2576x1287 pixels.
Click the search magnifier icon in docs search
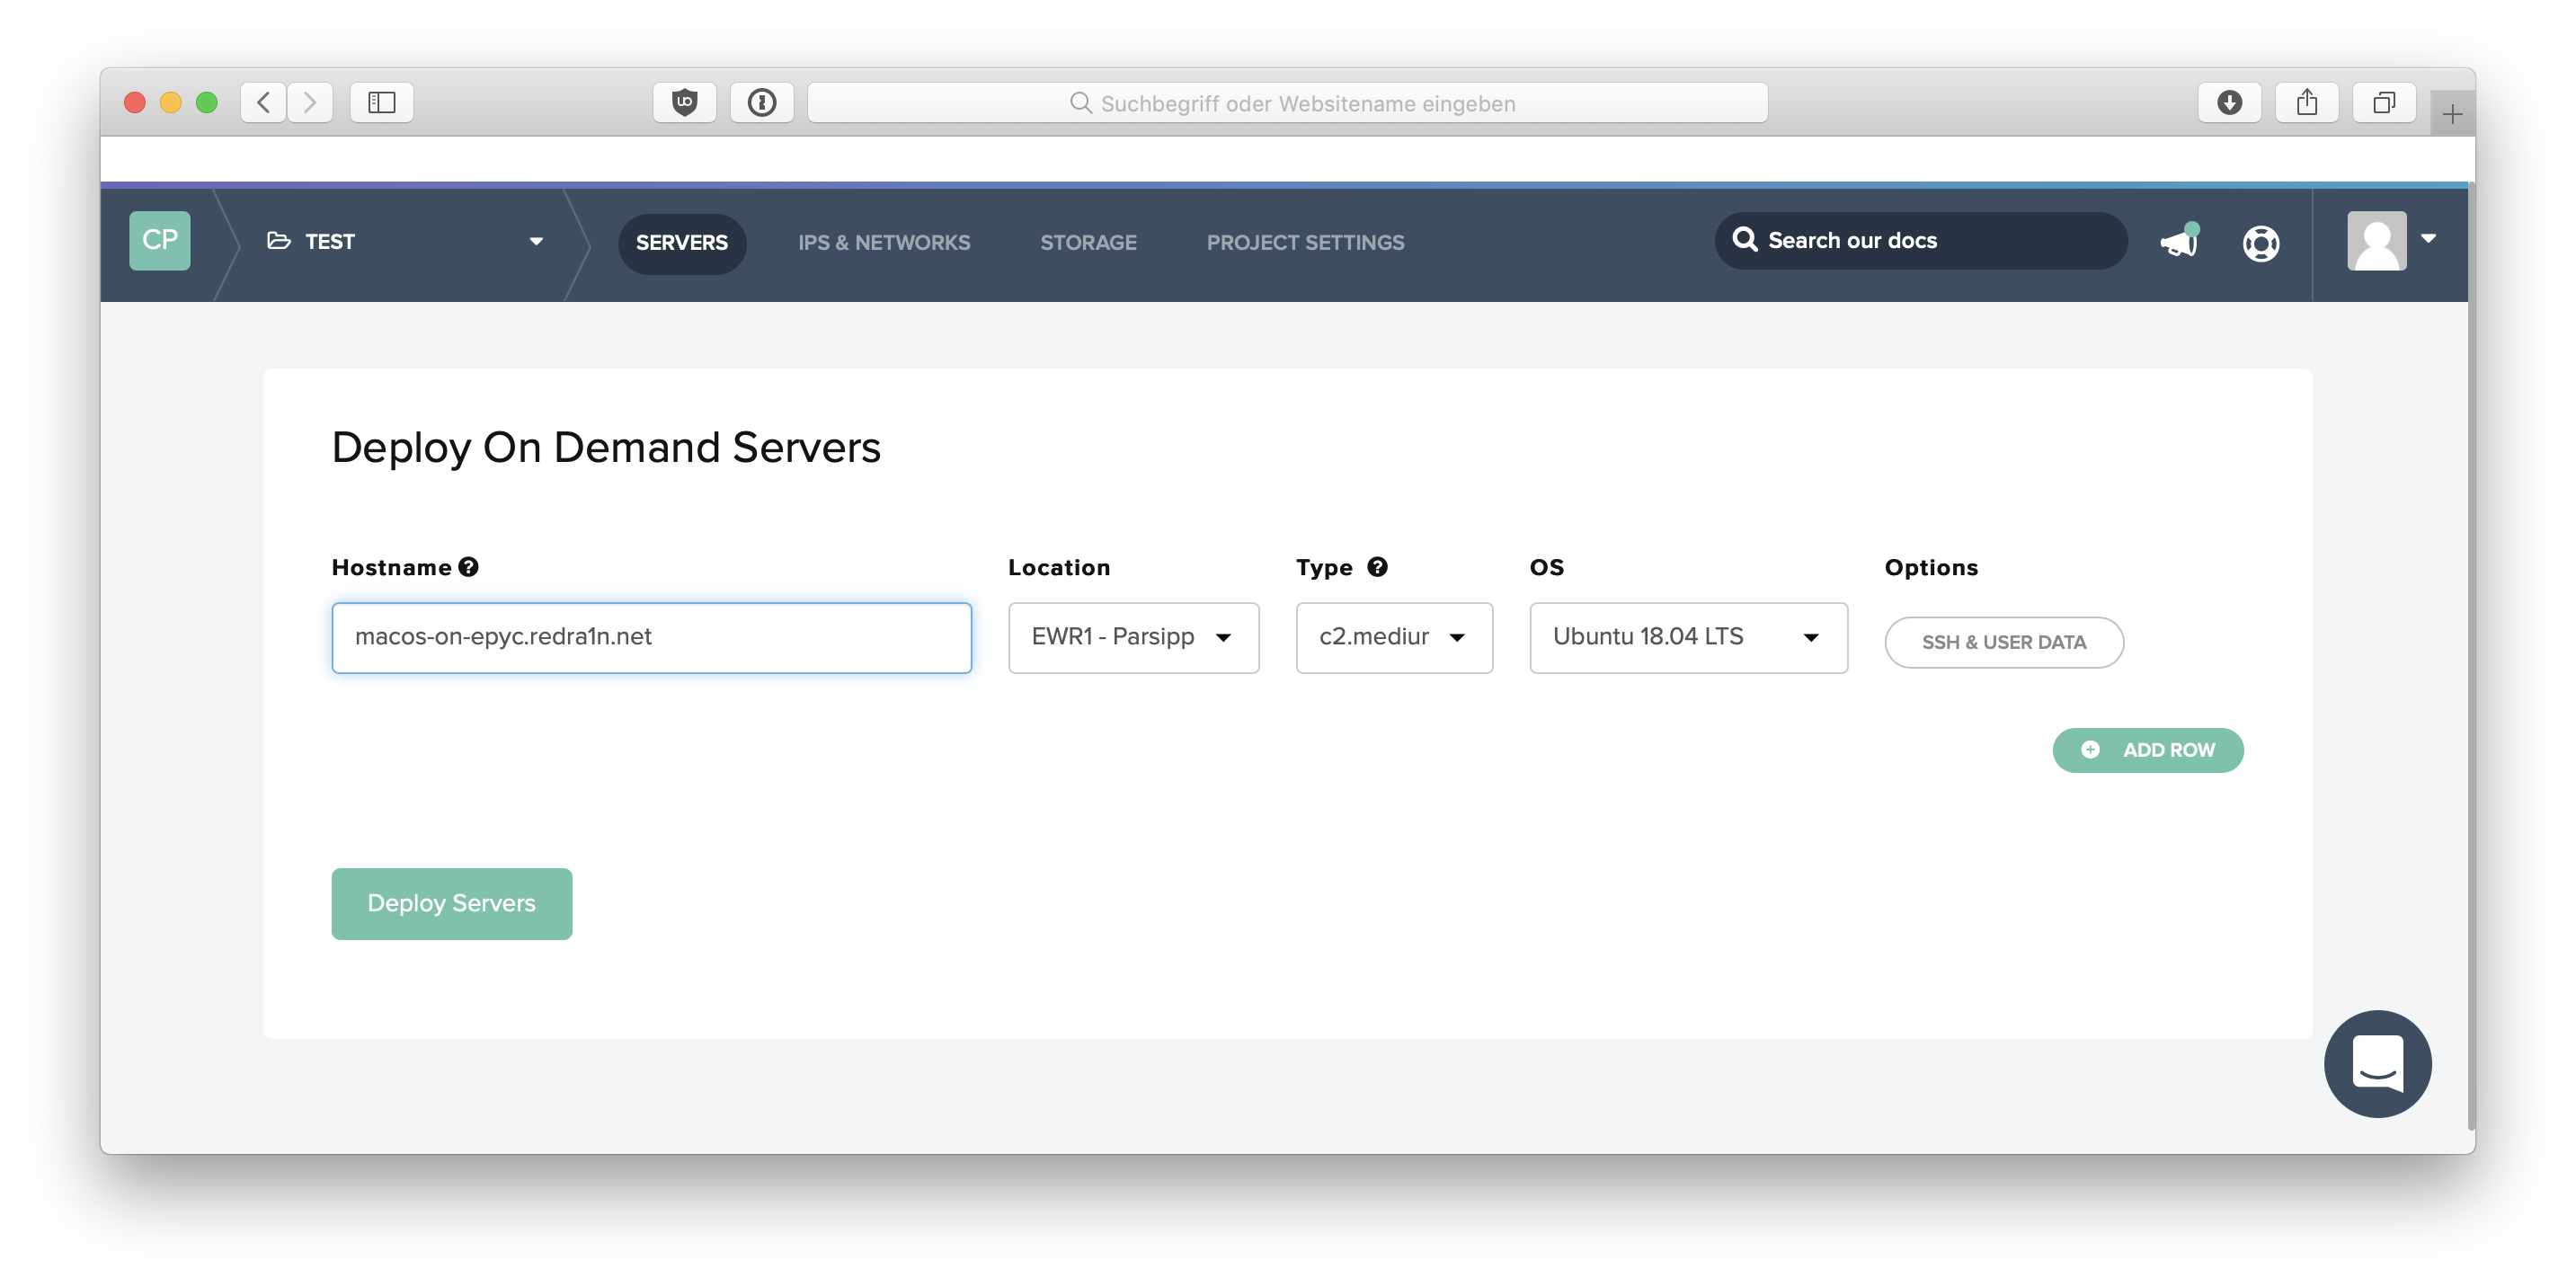(x=1745, y=239)
